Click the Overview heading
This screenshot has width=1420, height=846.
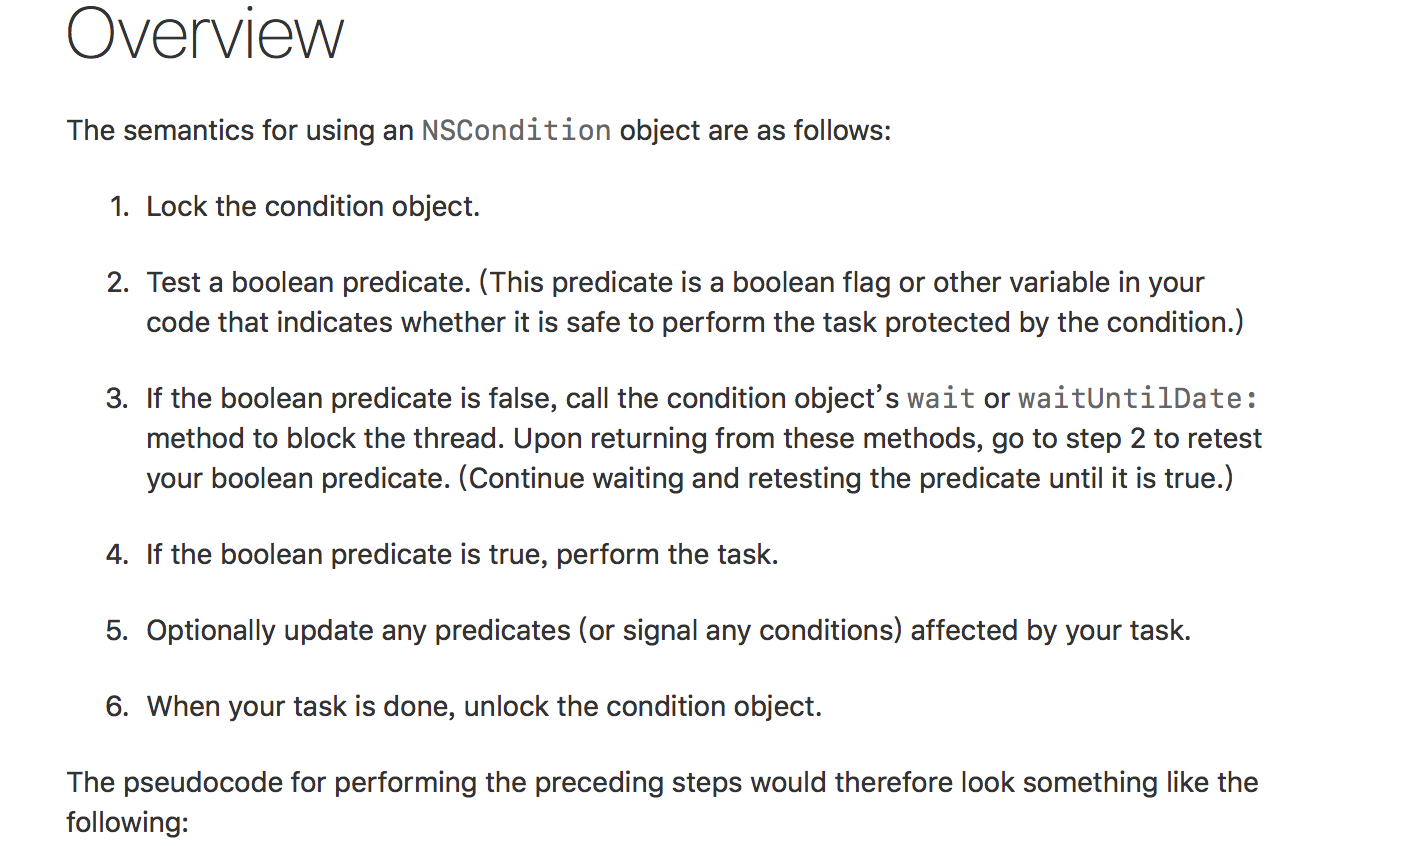click(205, 35)
